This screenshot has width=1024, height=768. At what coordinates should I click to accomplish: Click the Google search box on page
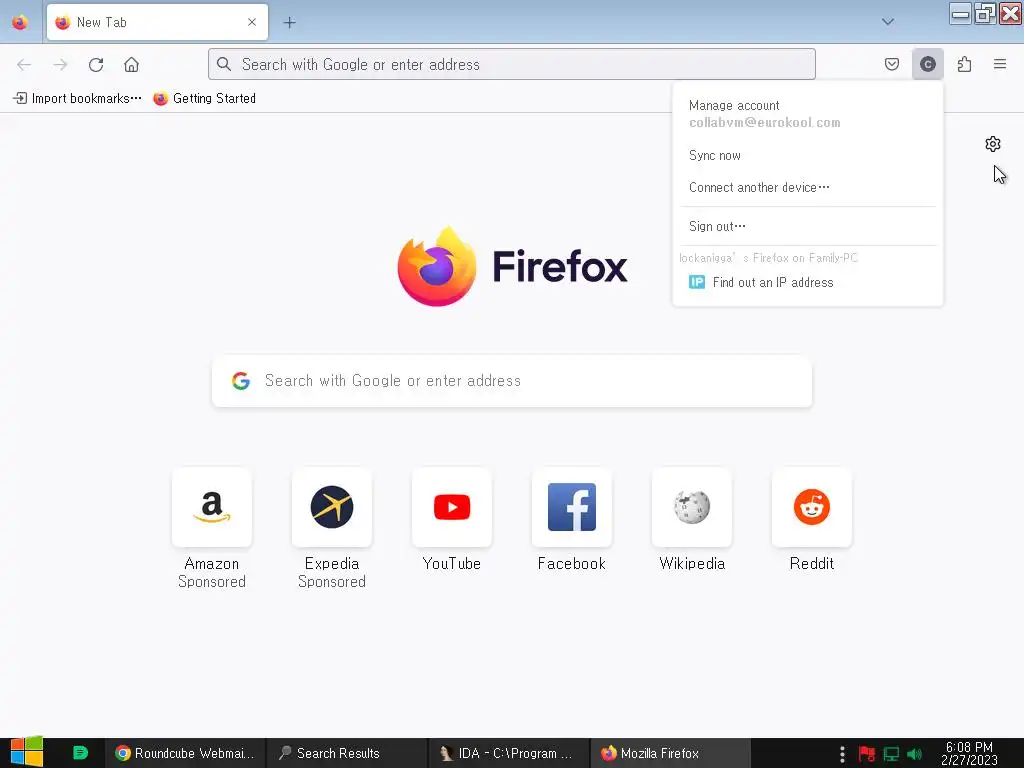[511, 381]
